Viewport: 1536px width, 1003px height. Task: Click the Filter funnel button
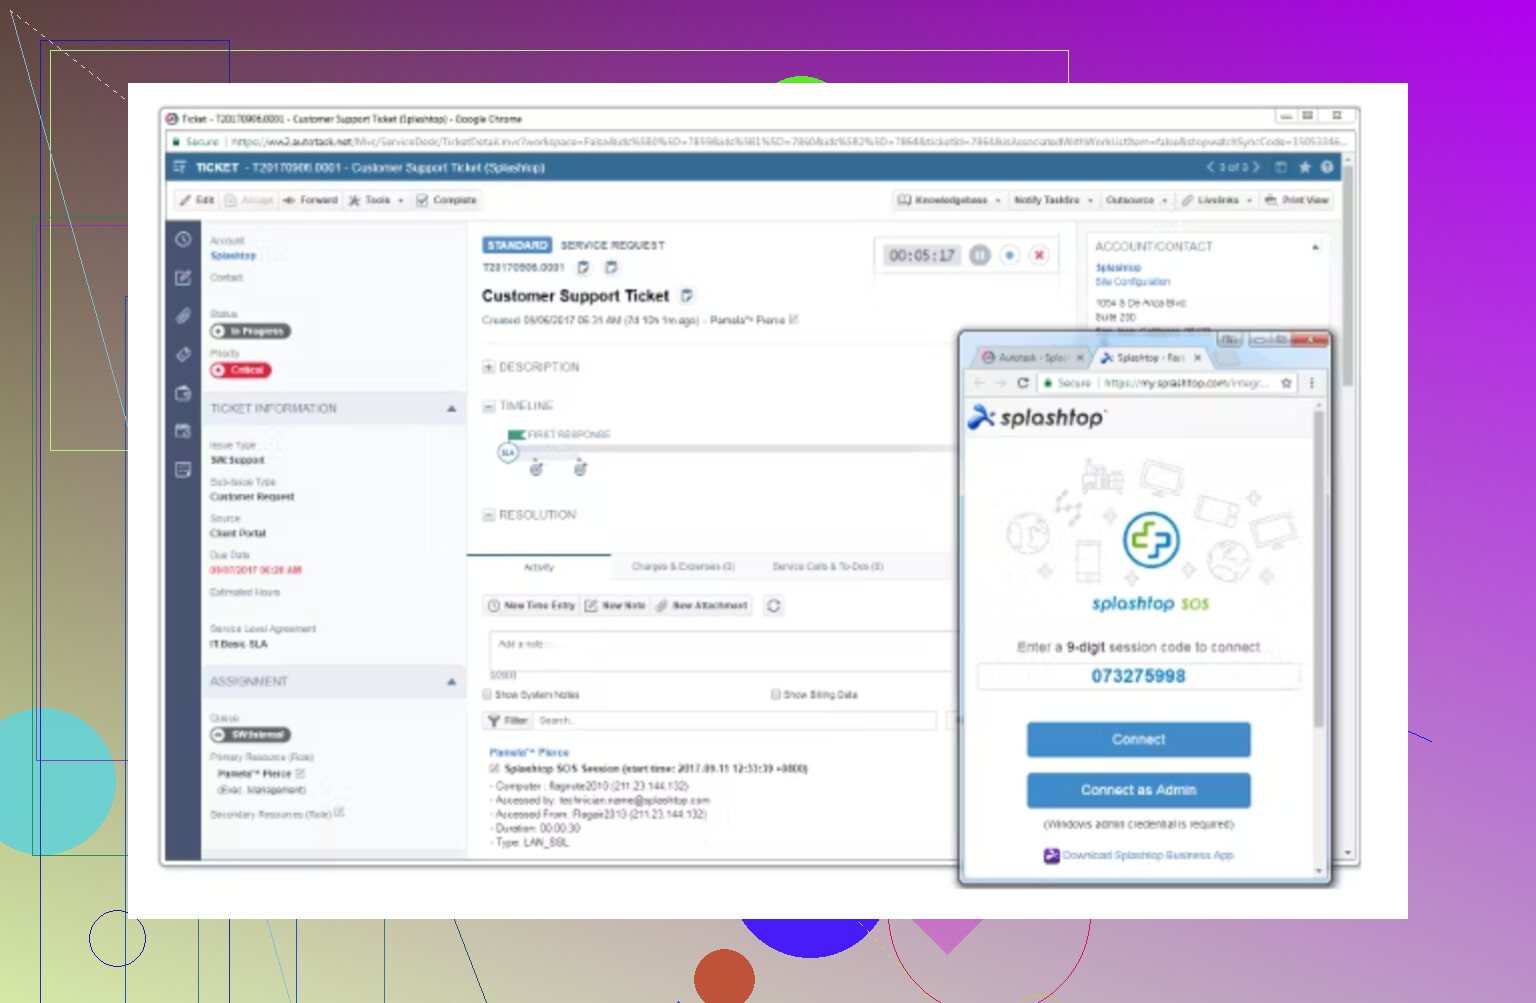pos(508,720)
